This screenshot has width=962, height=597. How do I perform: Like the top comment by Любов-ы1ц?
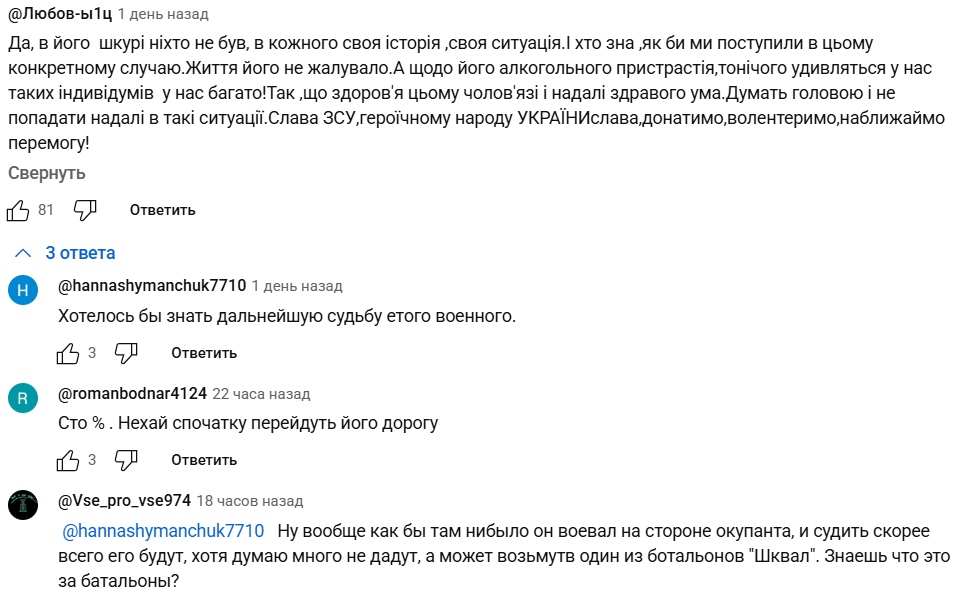pos(19,210)
